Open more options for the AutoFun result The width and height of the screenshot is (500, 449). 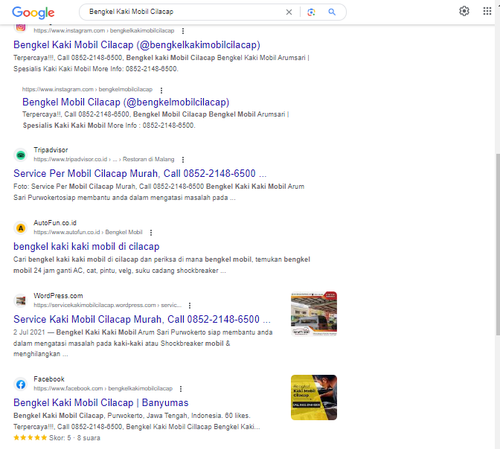click(151, 232)
